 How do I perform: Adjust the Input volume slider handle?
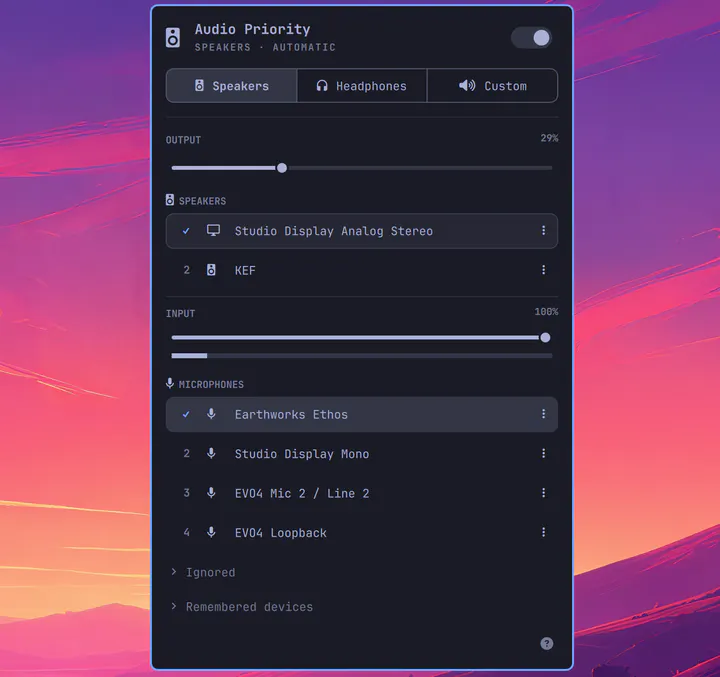(545, 338)
